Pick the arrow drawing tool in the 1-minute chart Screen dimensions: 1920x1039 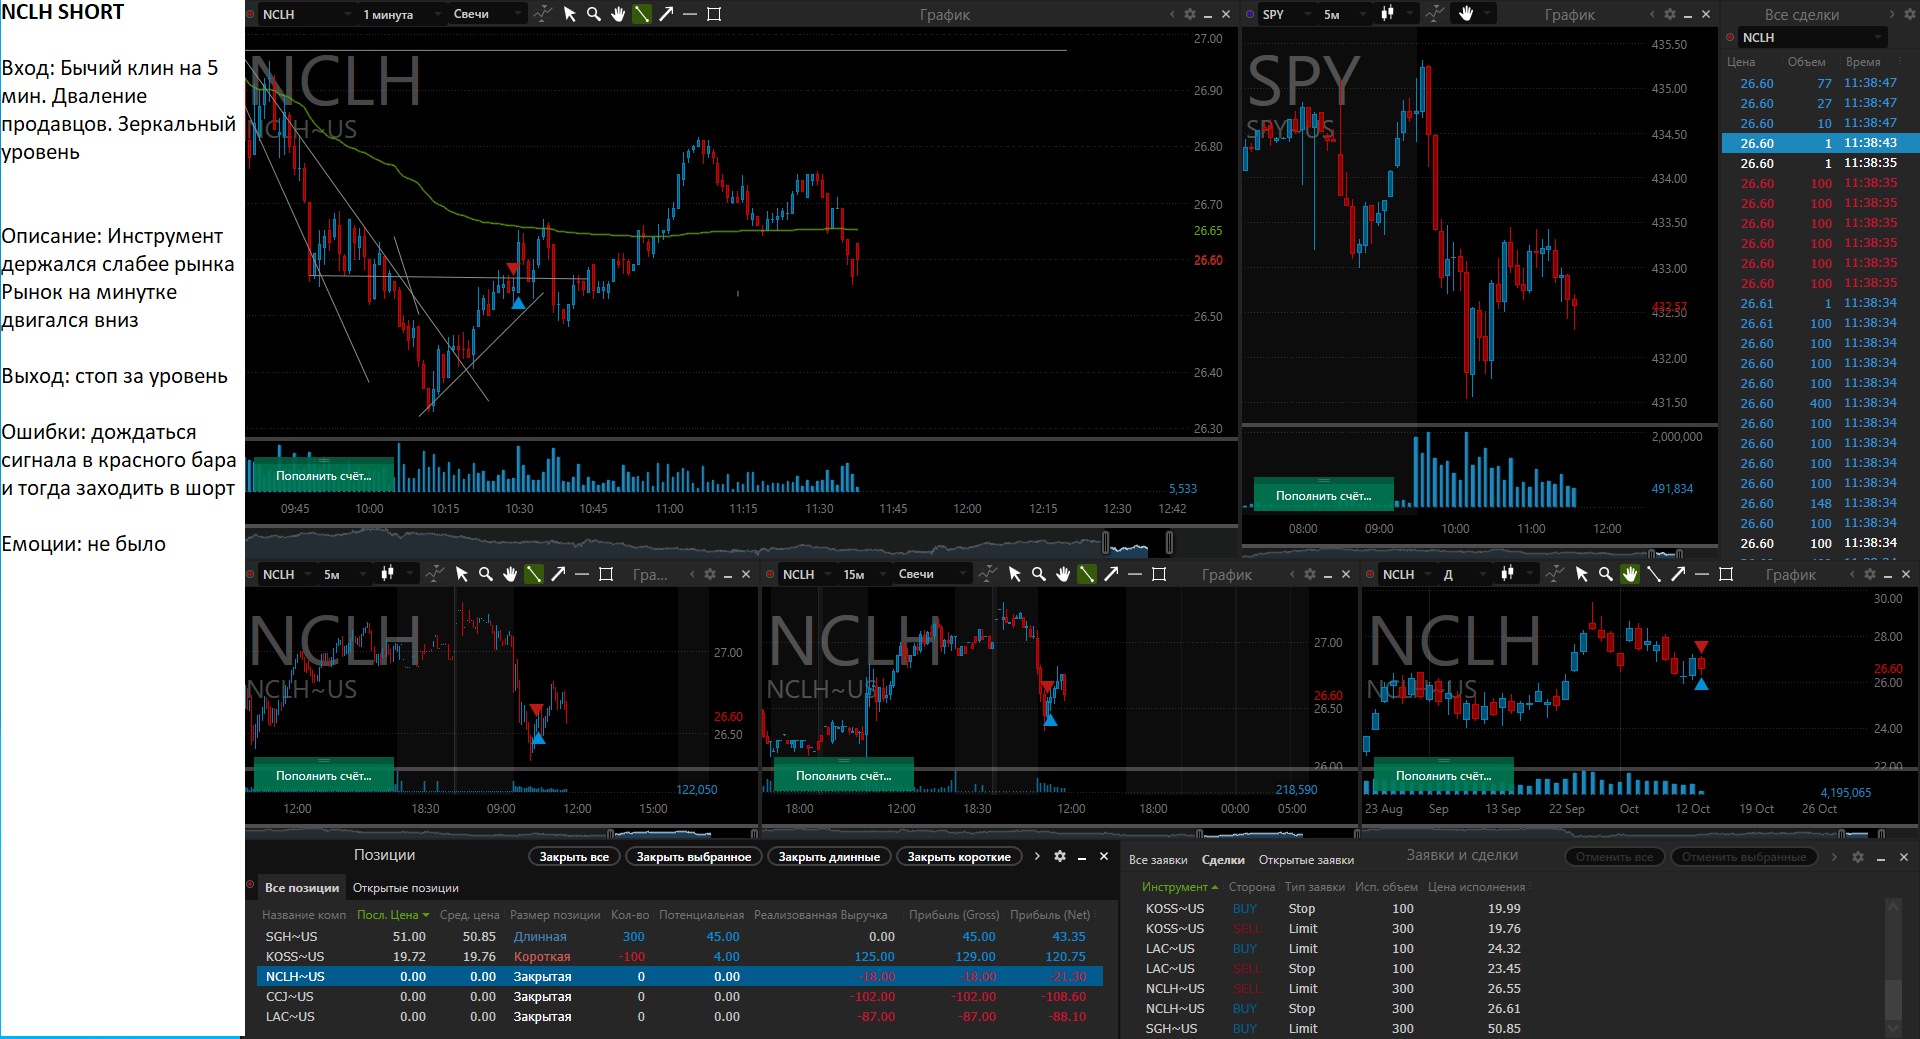(666, 14)
